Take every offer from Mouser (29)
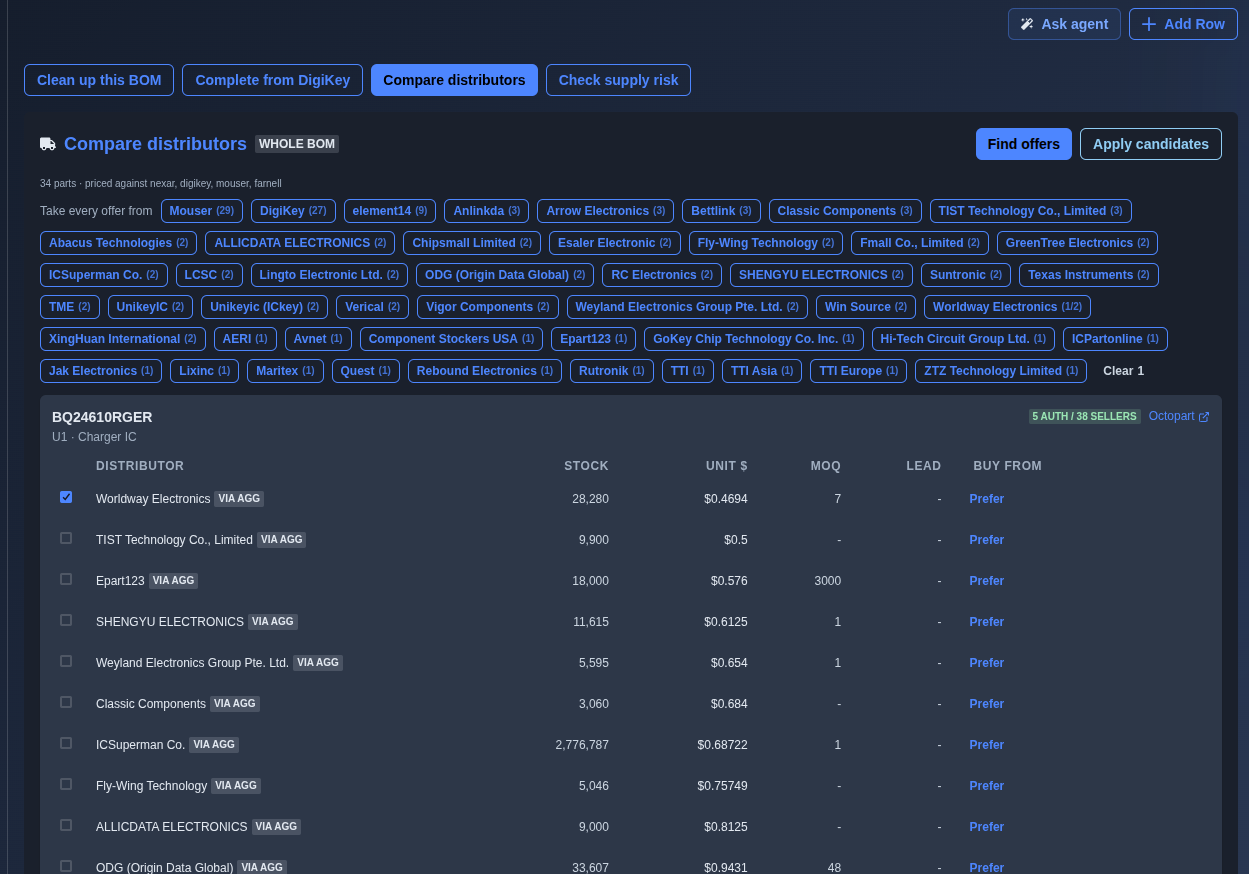This screenshot has height=874, width=1249. click(201, 211)
